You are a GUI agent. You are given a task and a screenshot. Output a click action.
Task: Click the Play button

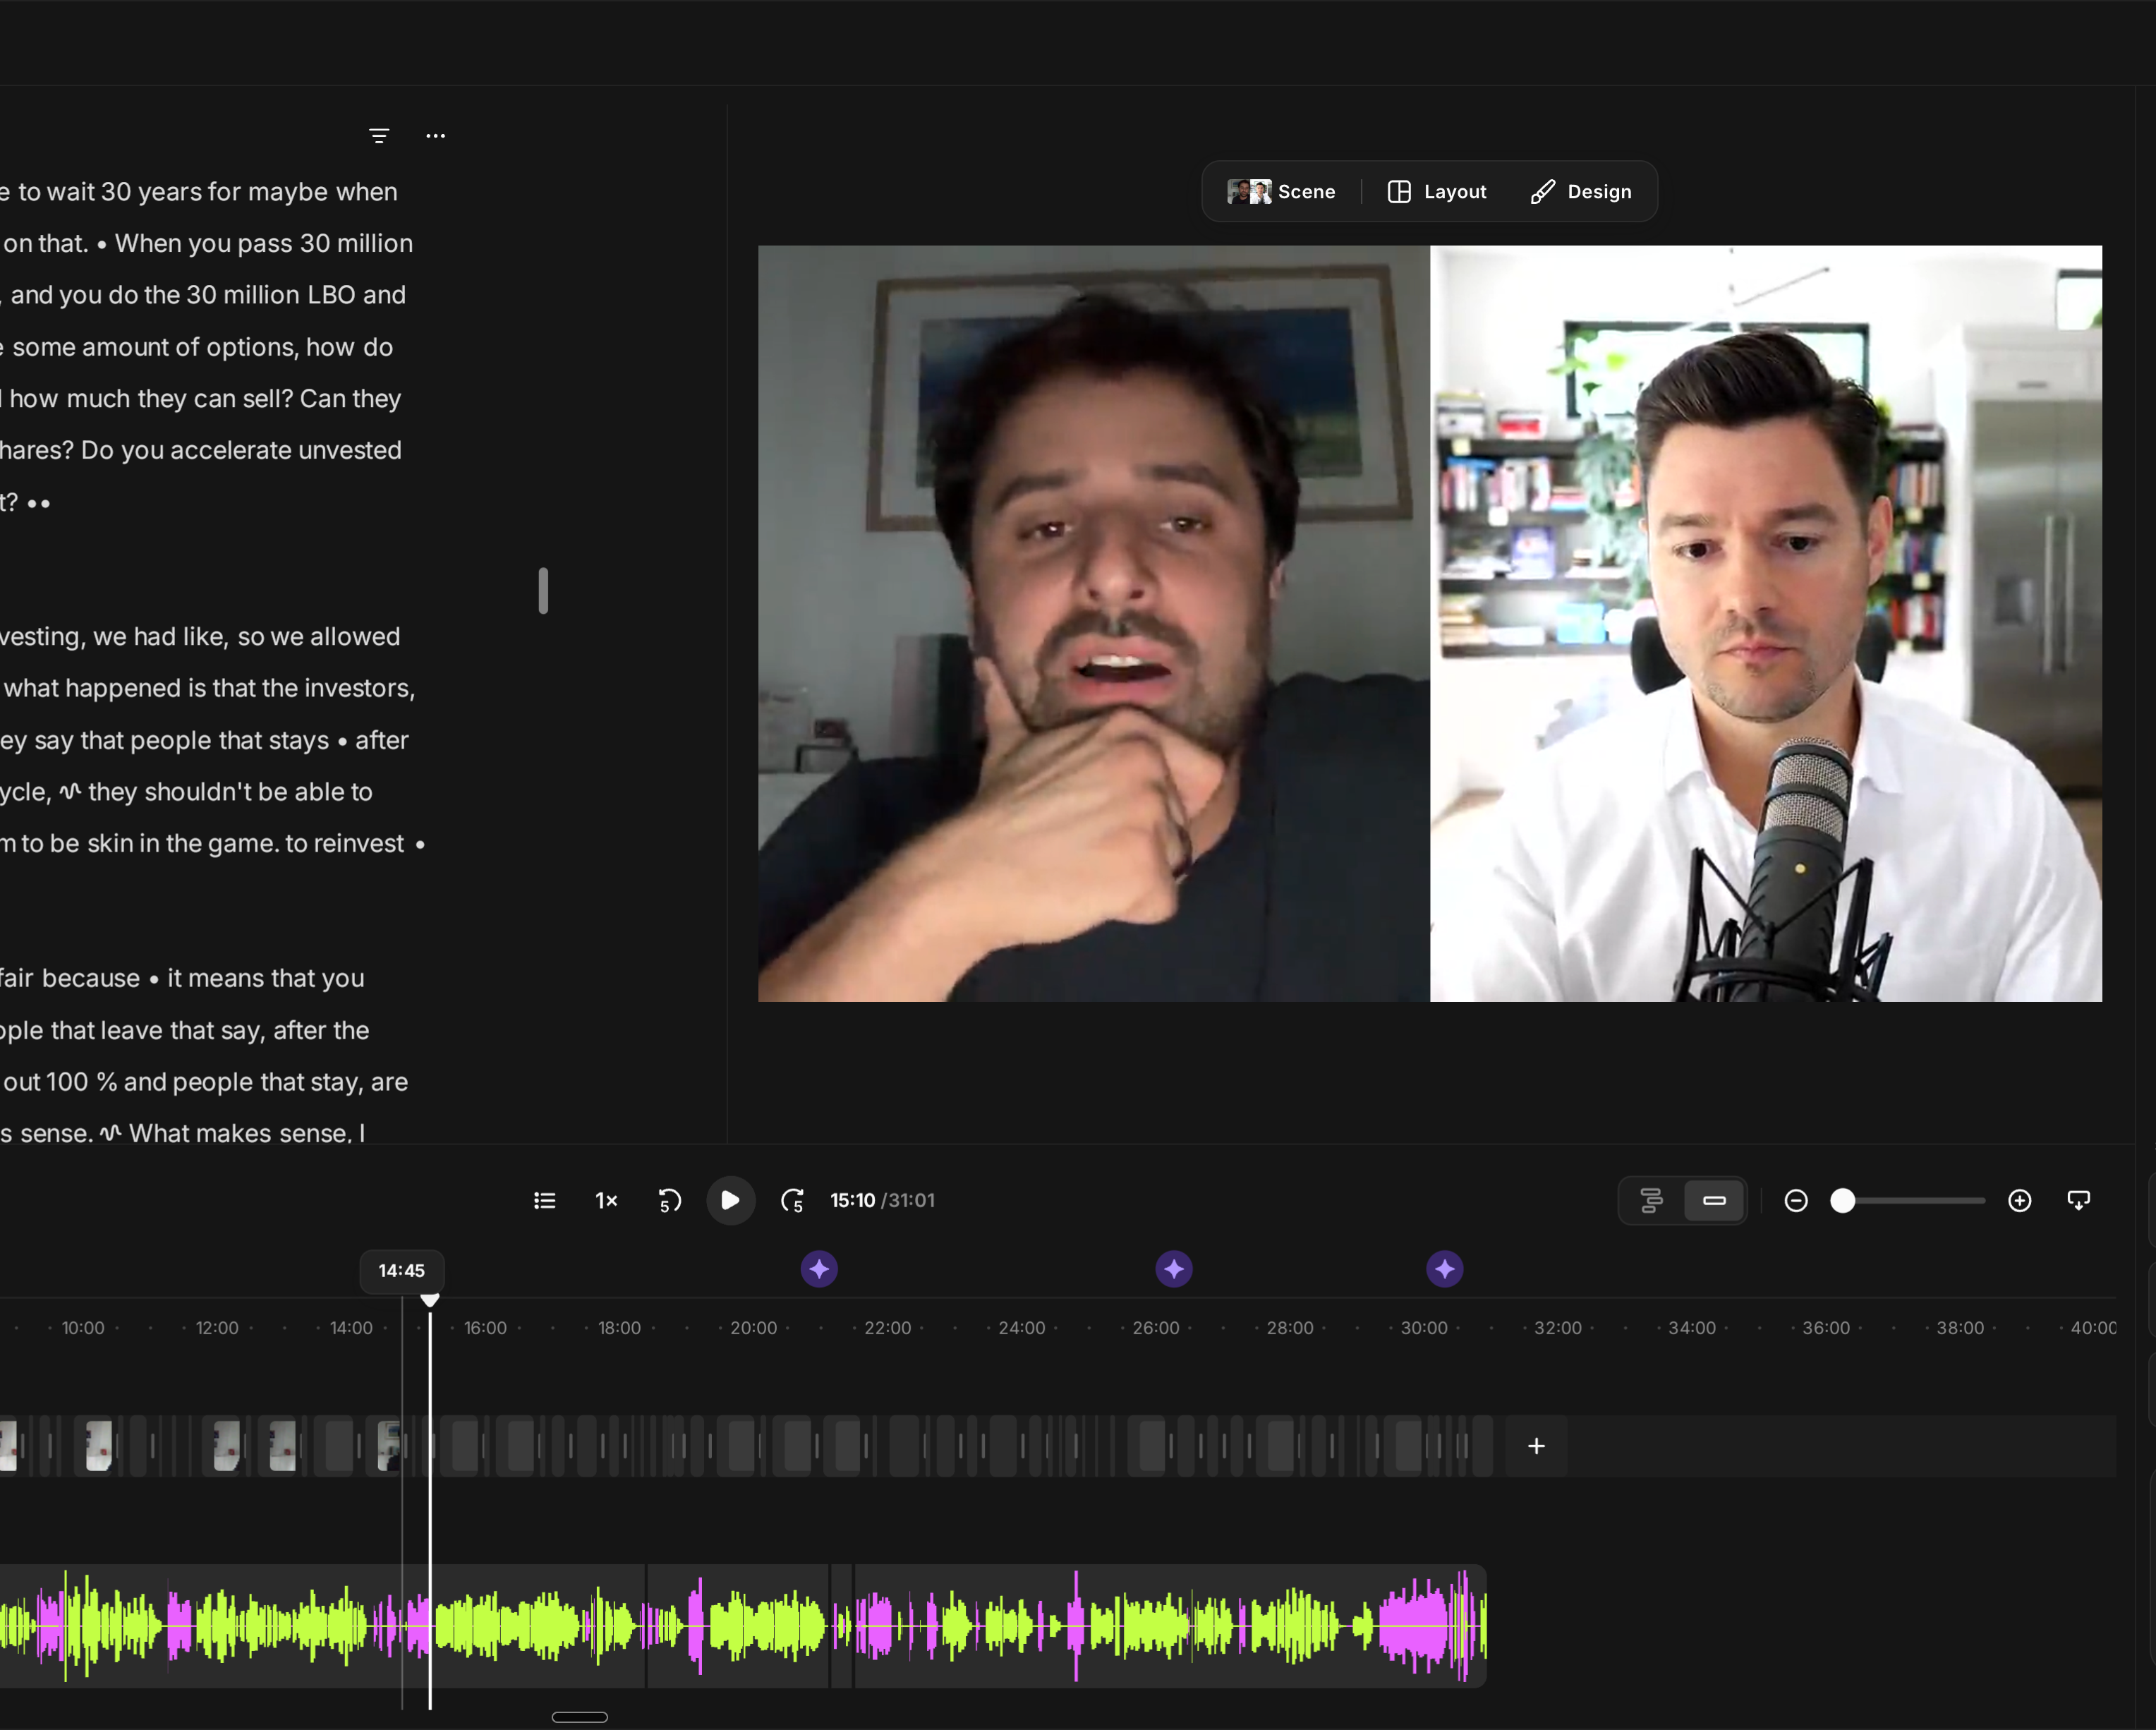click(x=731, y=1200)
